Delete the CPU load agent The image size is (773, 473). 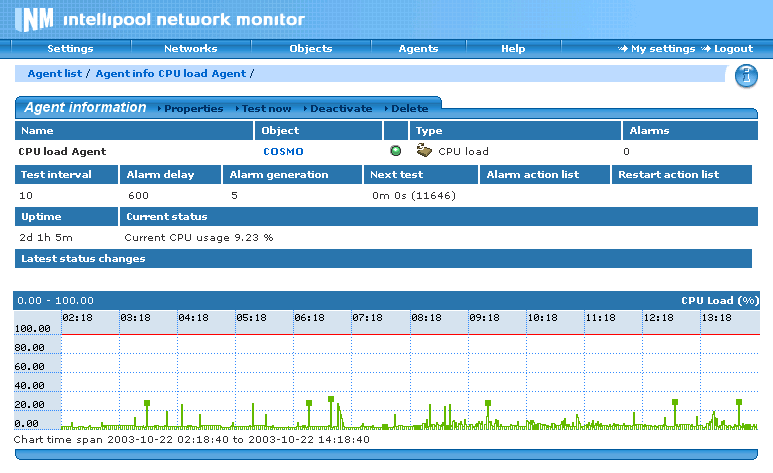[408, 108]
